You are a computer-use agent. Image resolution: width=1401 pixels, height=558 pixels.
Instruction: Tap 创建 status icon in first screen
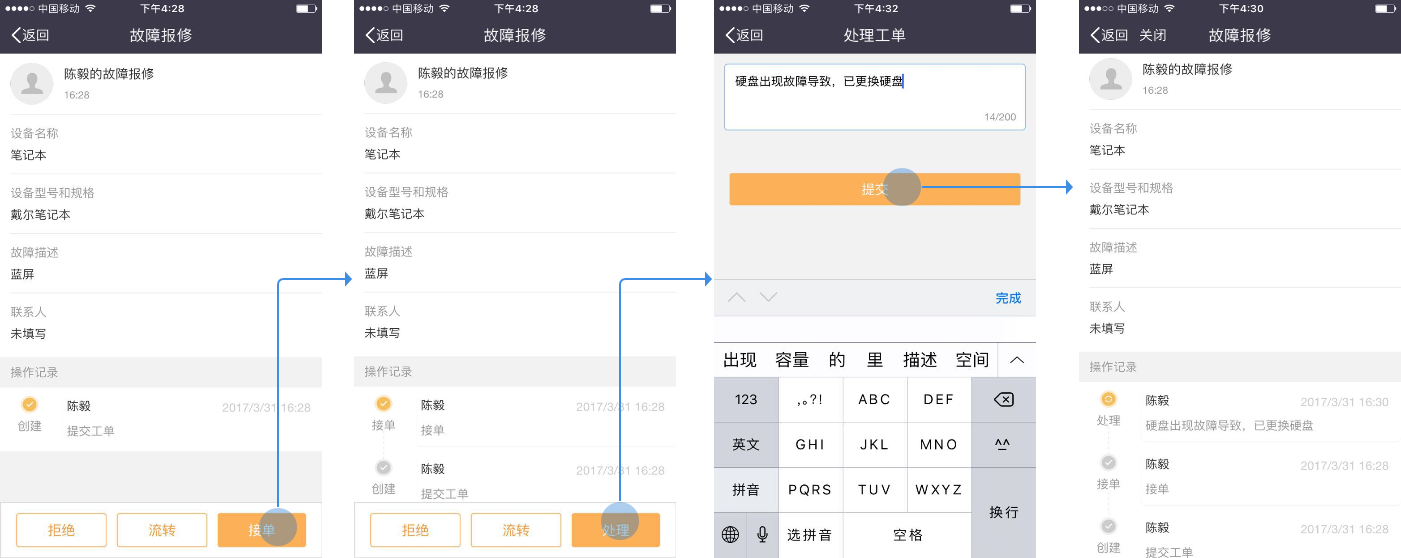coord(30,405)
